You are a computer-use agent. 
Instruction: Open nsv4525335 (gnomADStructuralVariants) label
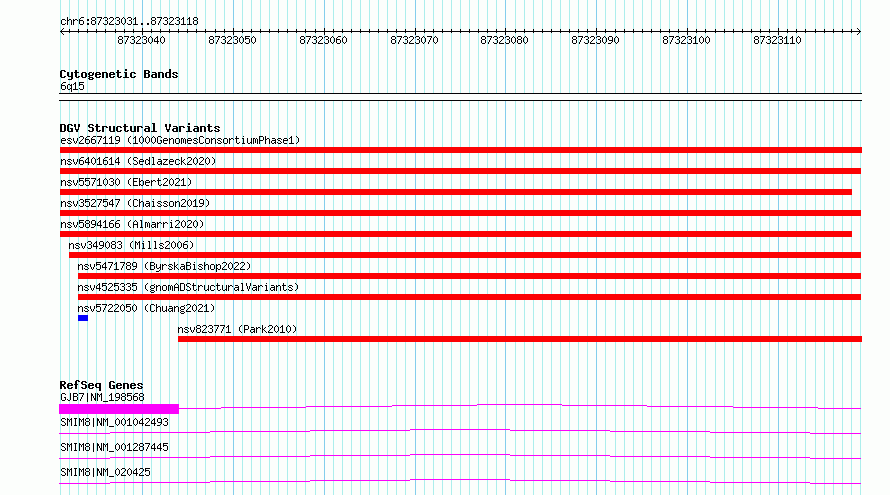(188, 287)
